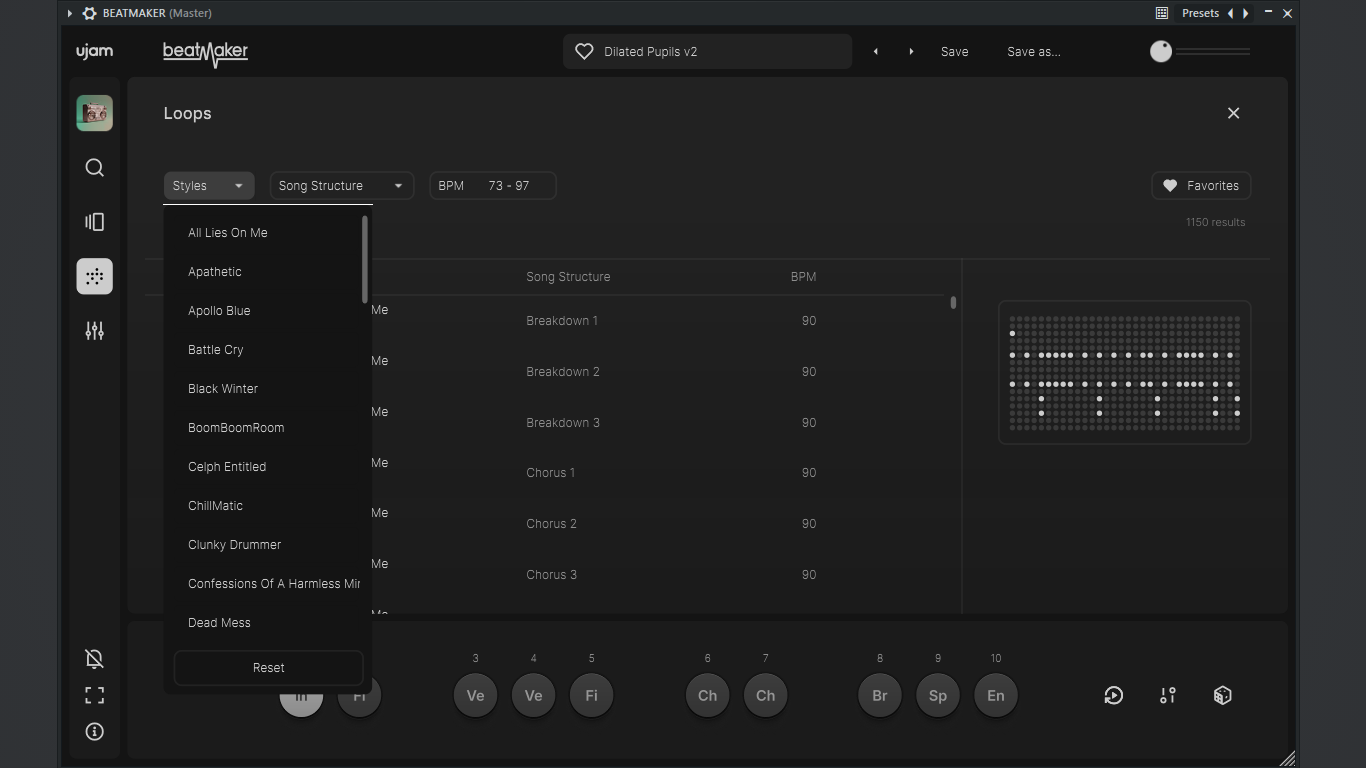The height and width of the screenshot is (768, 1366).
Task: Go to next preset arrow
Action: (x=911, y=52)
